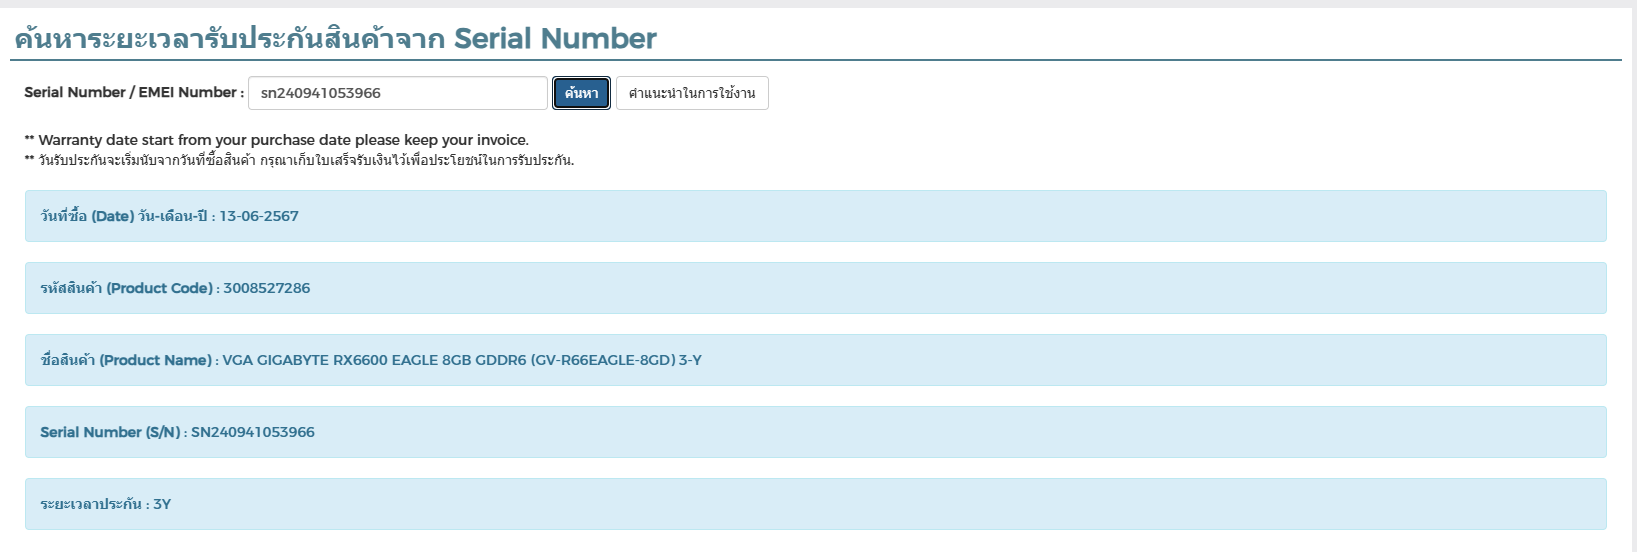
Task: Click the รหัสสินค้า (Product Code) label
Action: click(126, 288)
